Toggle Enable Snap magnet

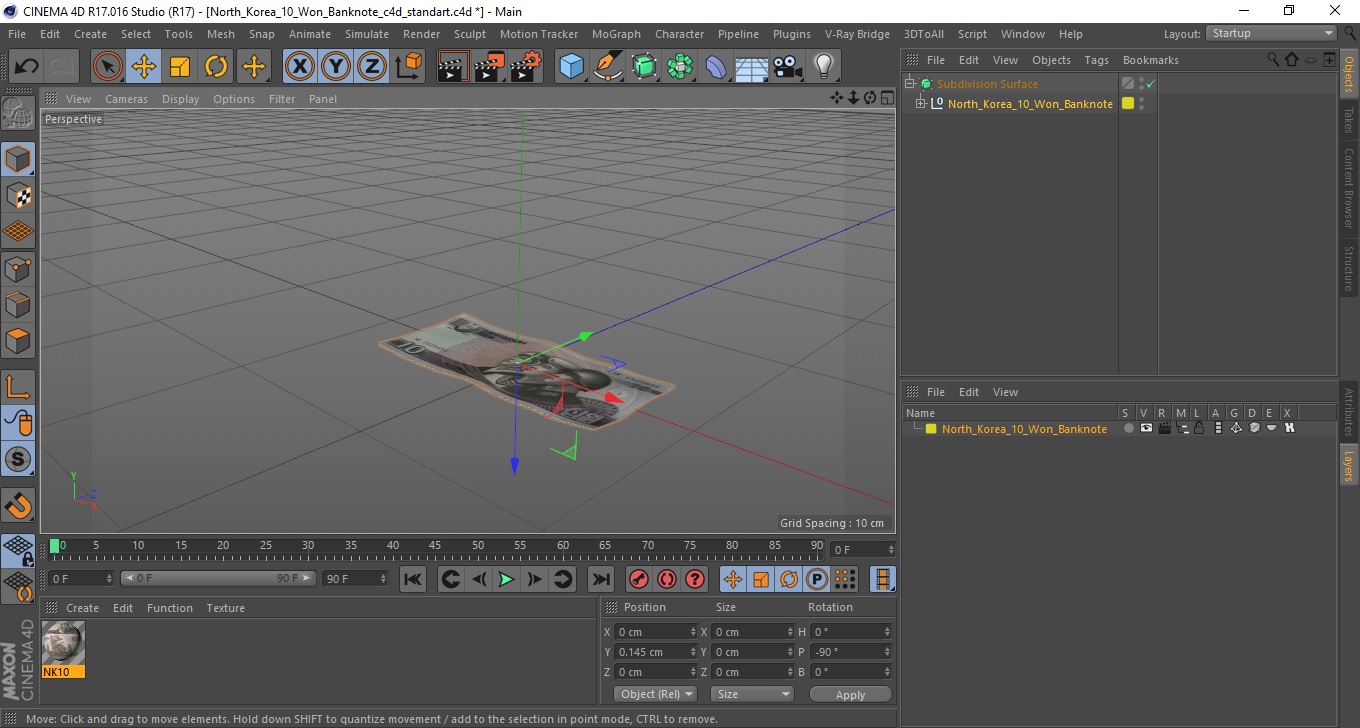point(18,504)
